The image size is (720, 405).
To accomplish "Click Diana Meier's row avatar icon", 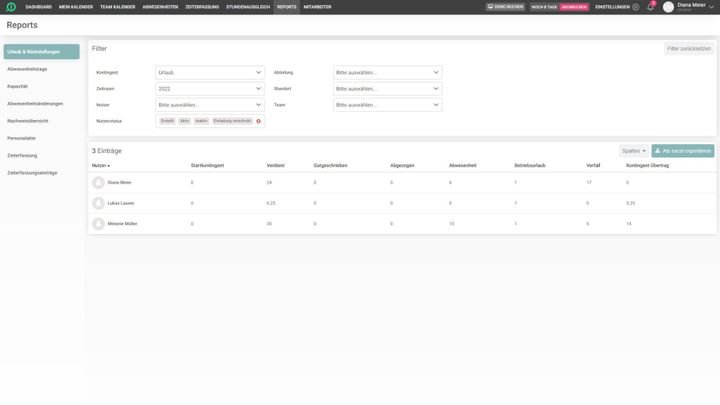I will tap(98, 183).
